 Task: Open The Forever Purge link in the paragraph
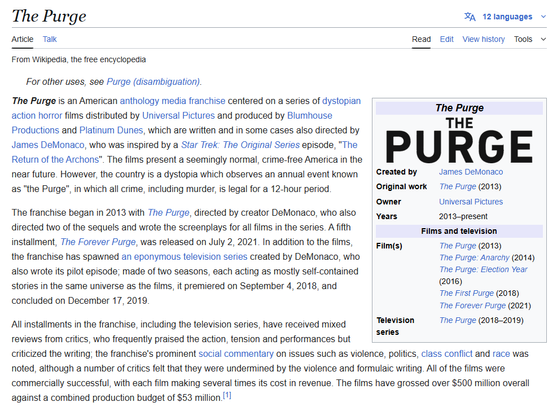tap(98, 242)
